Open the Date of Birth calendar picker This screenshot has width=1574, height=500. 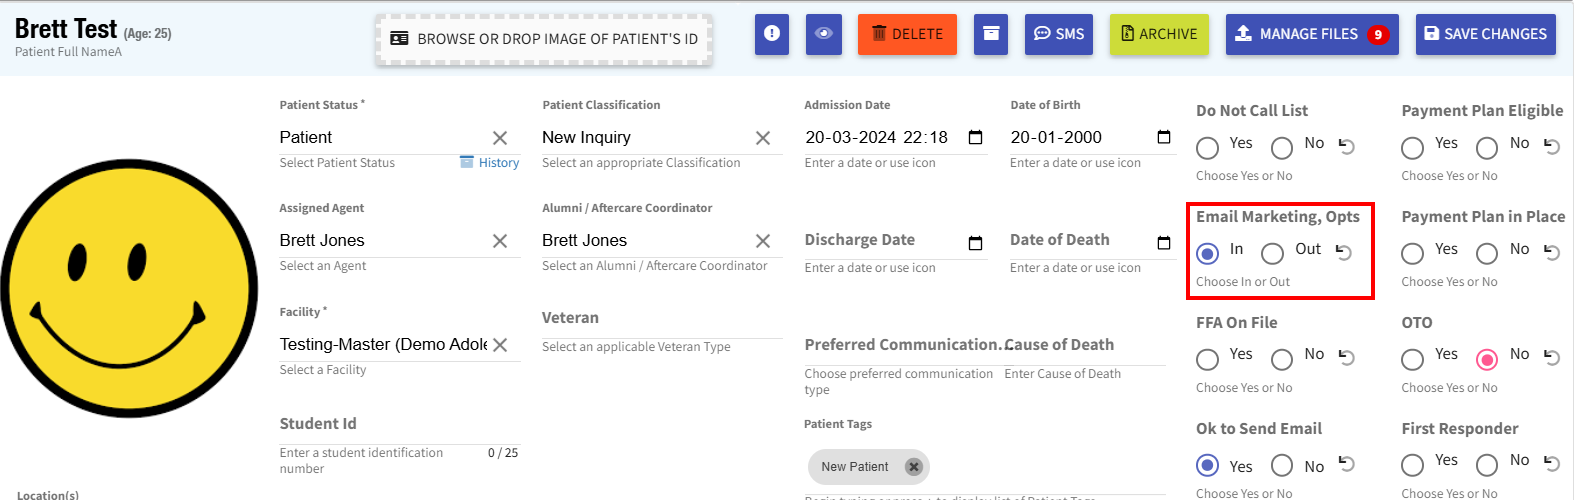click(x=1163, y=137)
